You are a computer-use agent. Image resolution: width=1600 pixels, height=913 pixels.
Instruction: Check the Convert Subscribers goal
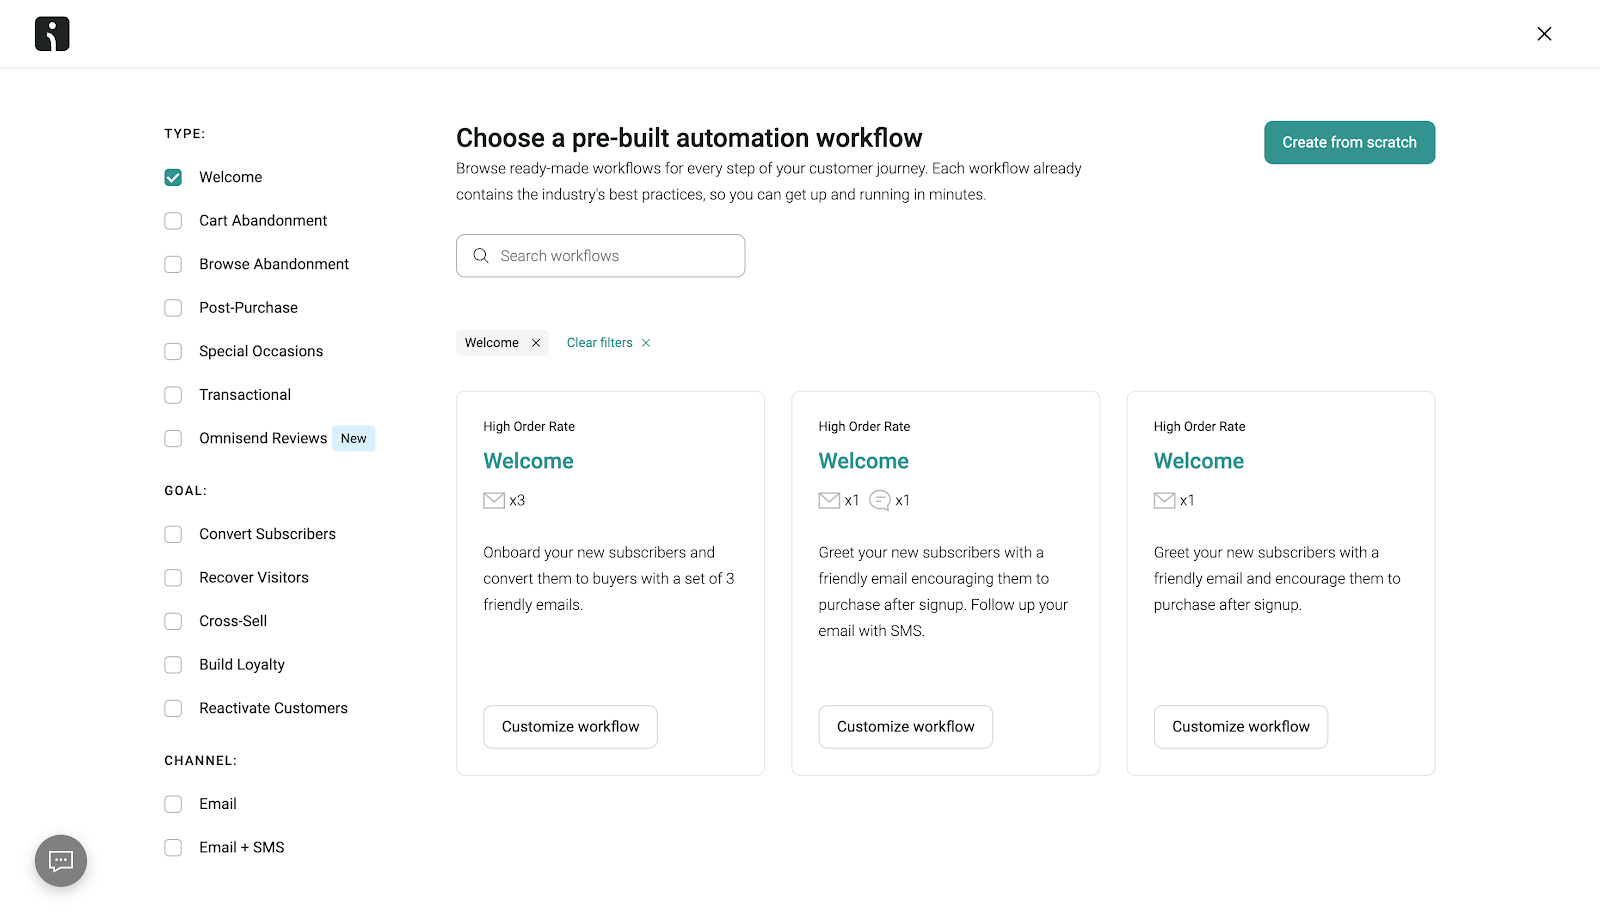click(172, 534)
